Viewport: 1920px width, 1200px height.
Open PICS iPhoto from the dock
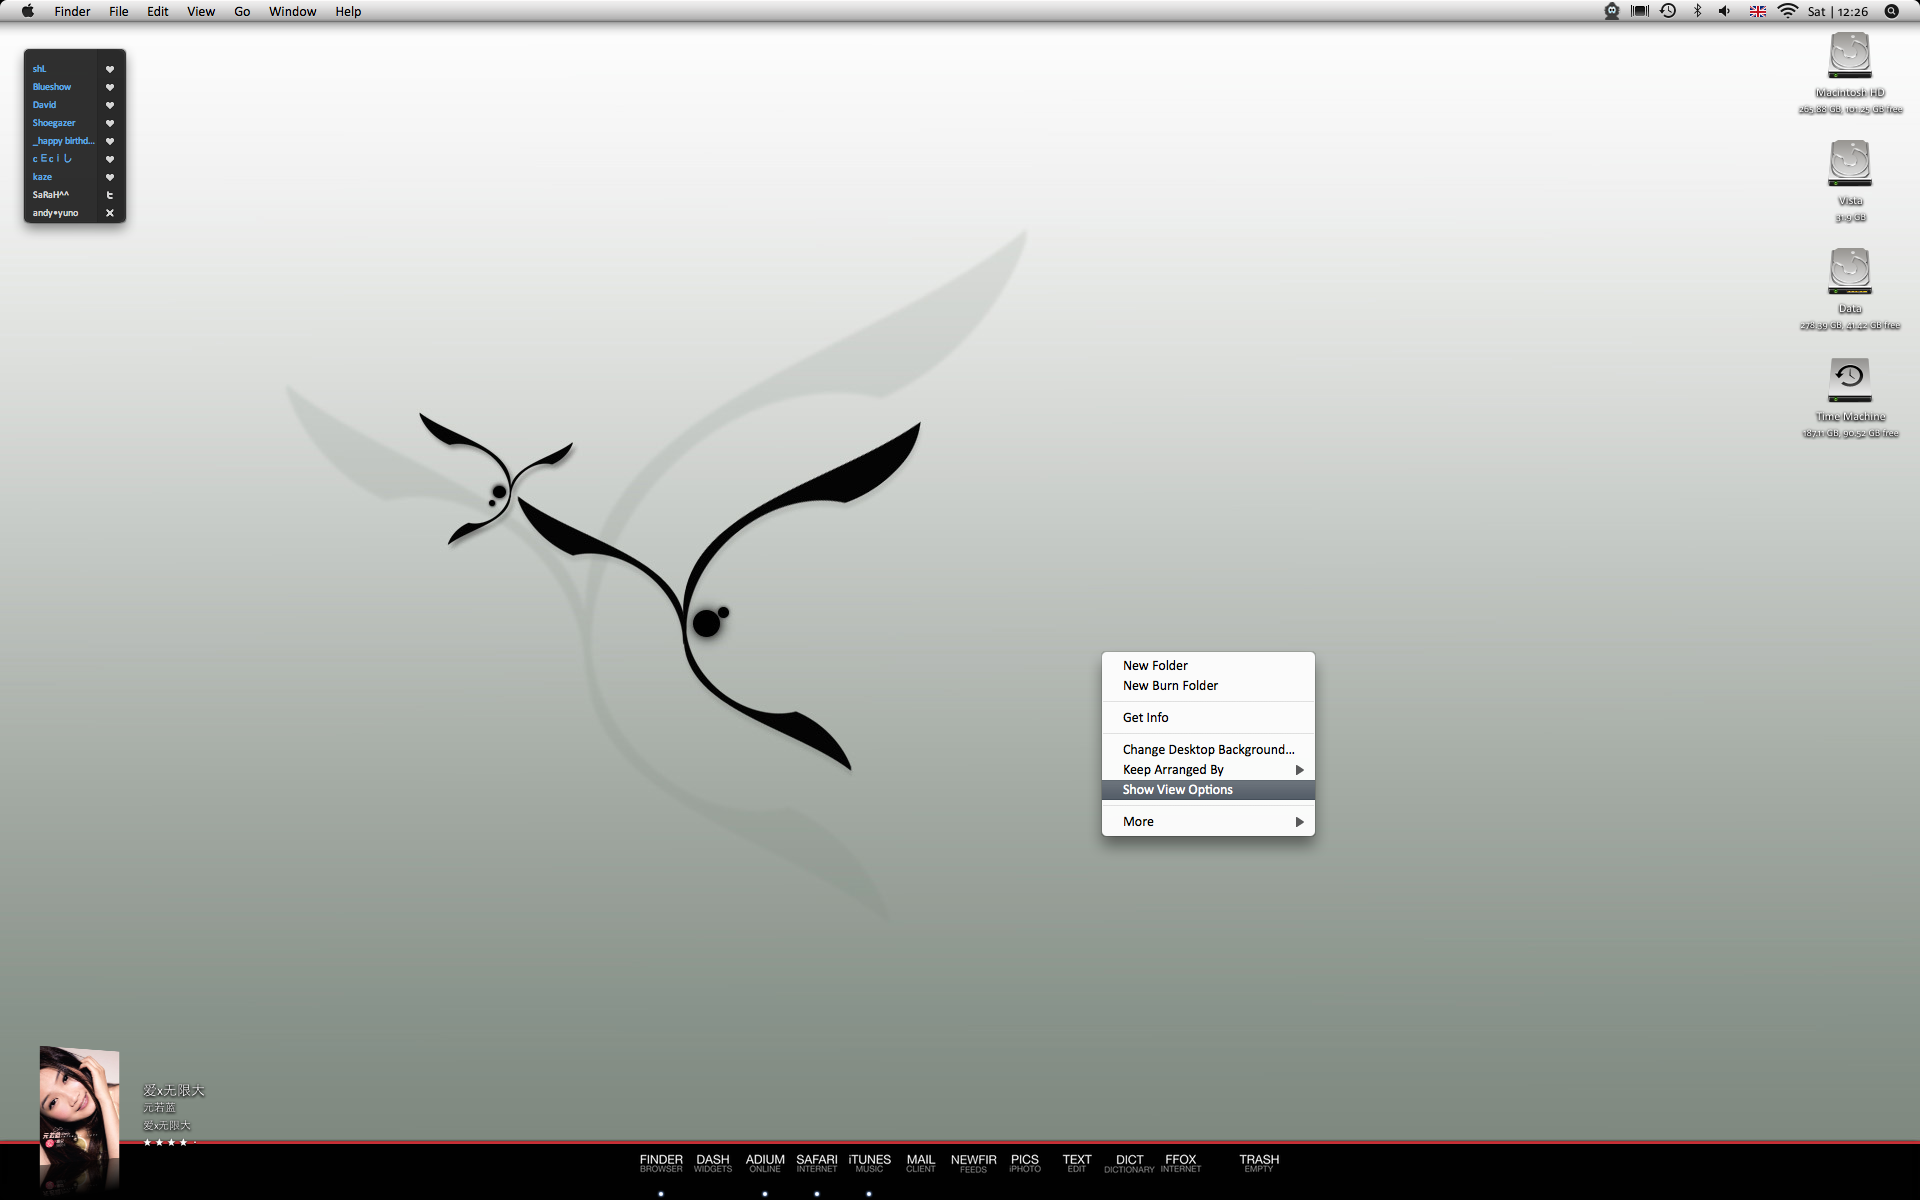1025,1163
